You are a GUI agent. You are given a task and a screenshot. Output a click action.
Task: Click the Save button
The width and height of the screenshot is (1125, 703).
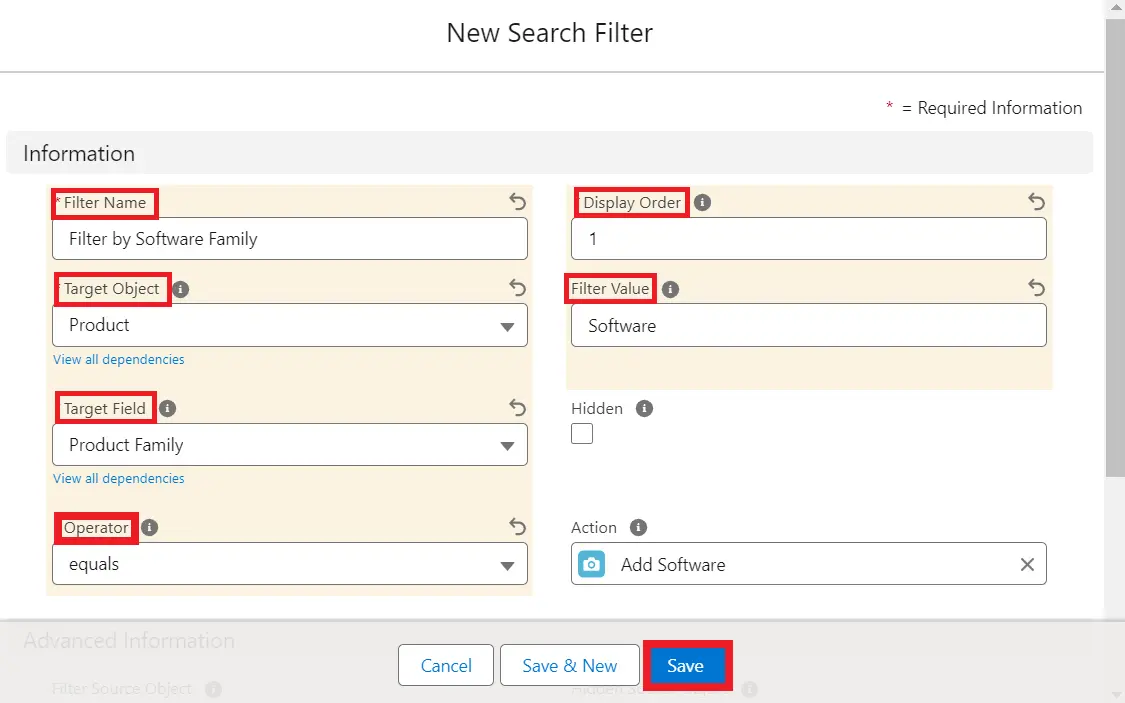[x=686, y=666]
